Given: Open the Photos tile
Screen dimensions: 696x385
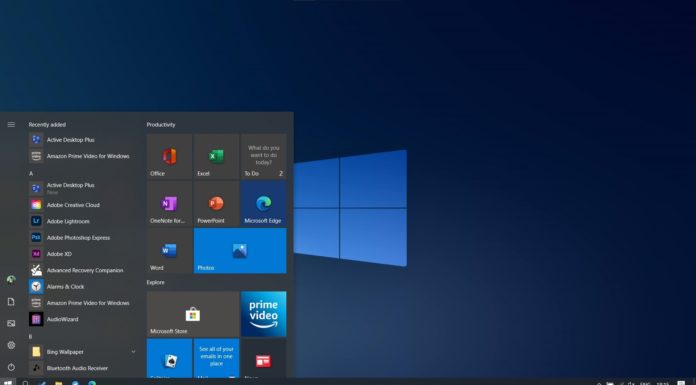Looking at the screenshot, I should point(240,251).
